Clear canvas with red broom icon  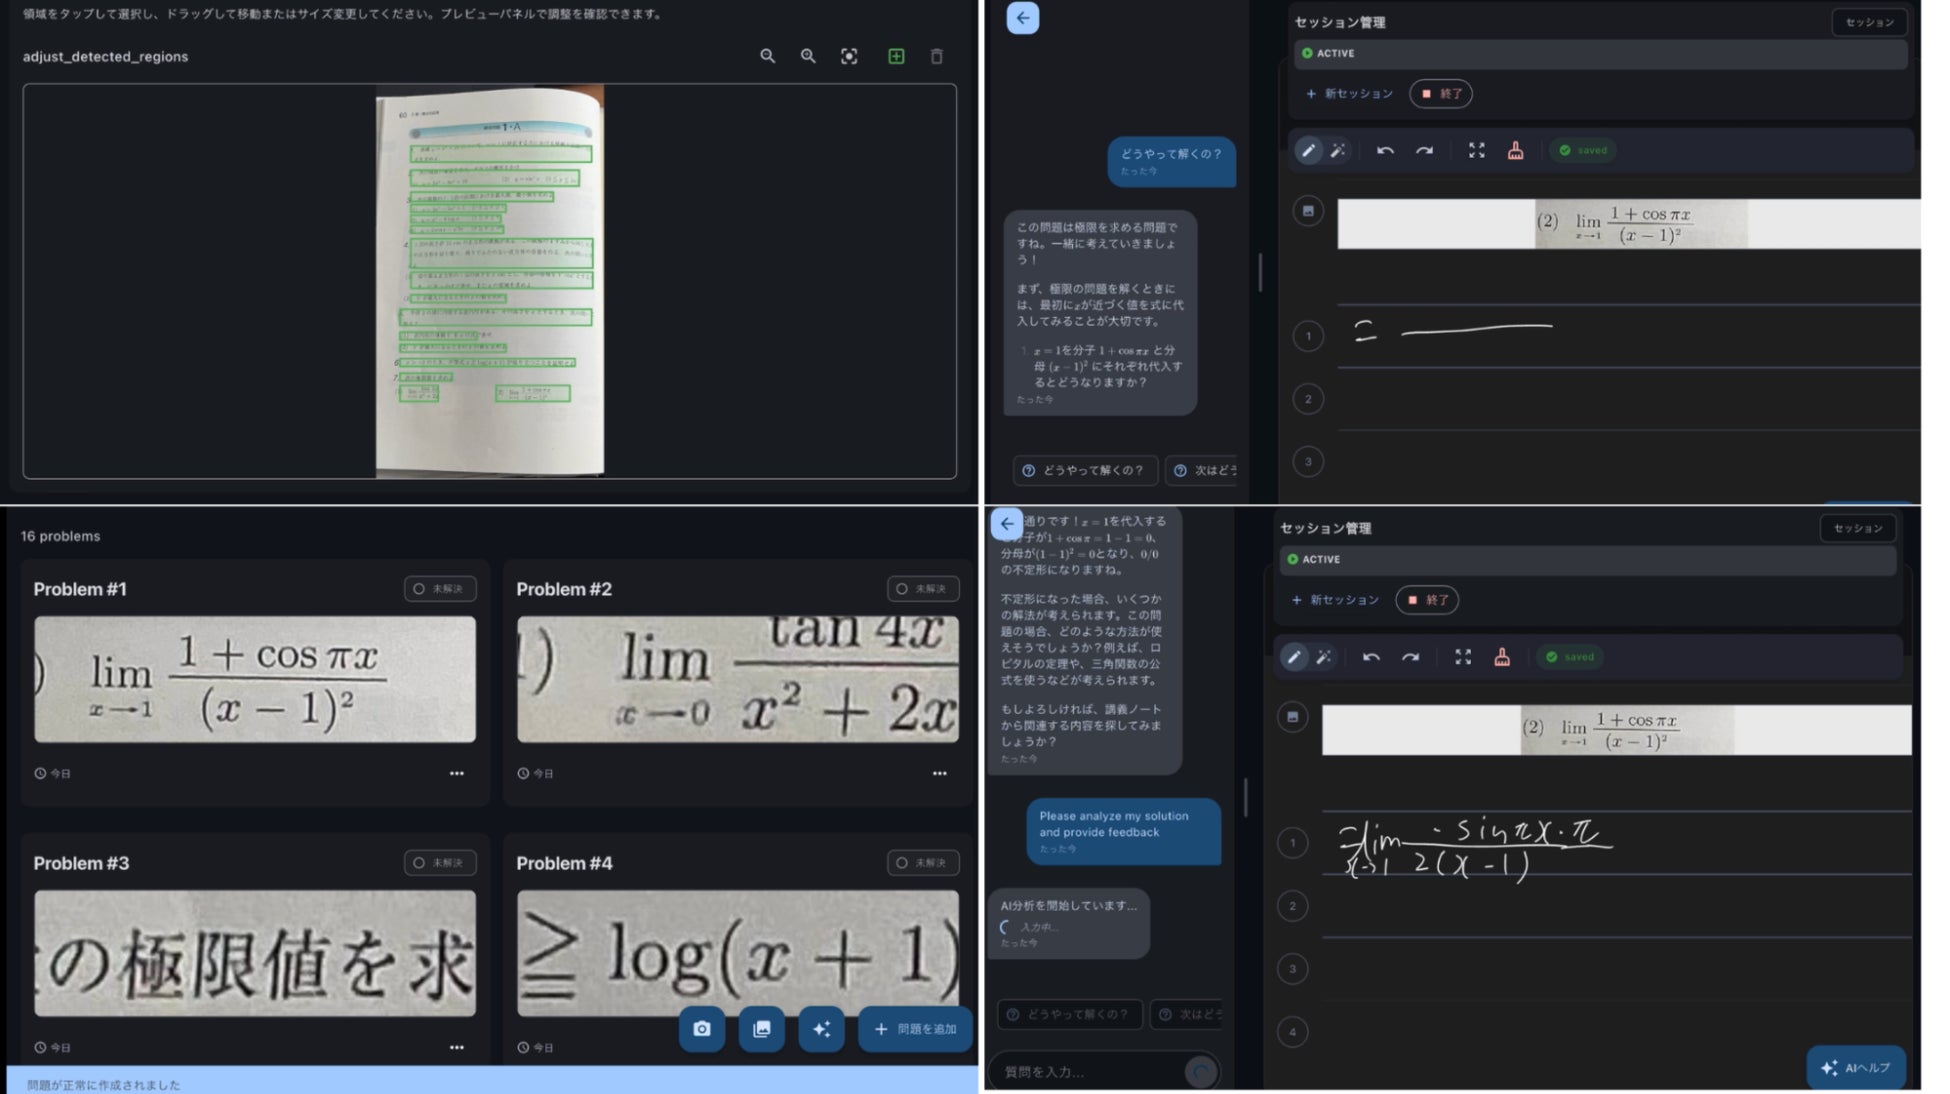tap(1516, 150)
